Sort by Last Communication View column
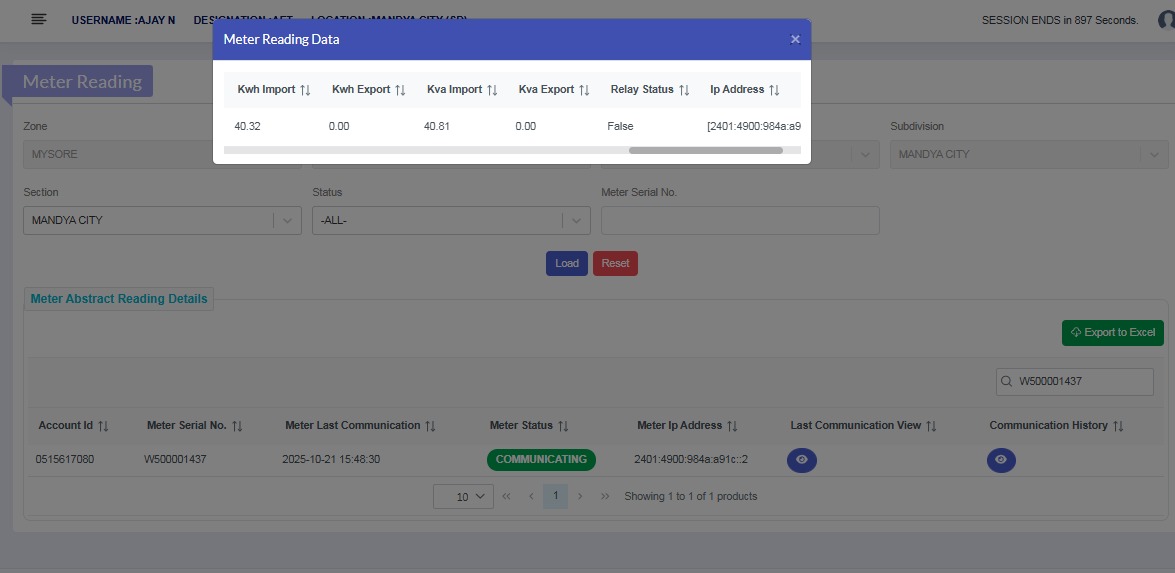This screenshot has width=1175, height=573. click(931, 426)
